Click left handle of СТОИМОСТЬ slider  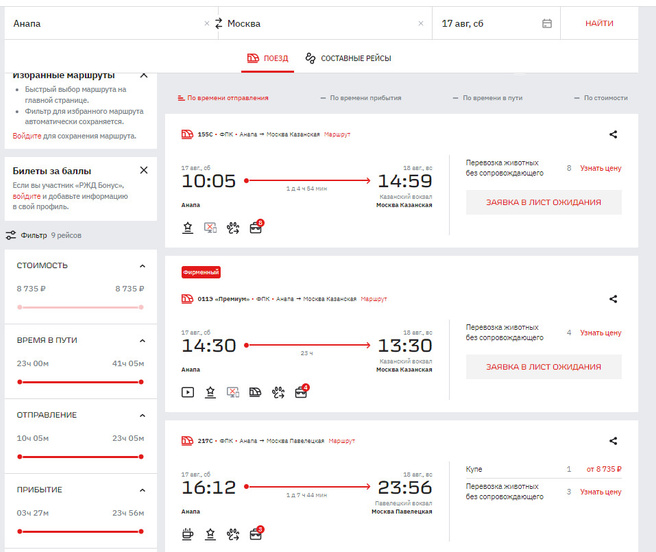20,307
